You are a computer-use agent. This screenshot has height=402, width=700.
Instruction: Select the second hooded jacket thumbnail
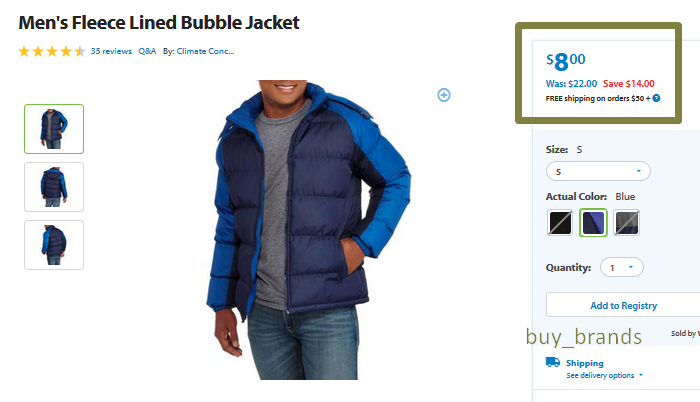pyautogui.click(x=54, y=187)
